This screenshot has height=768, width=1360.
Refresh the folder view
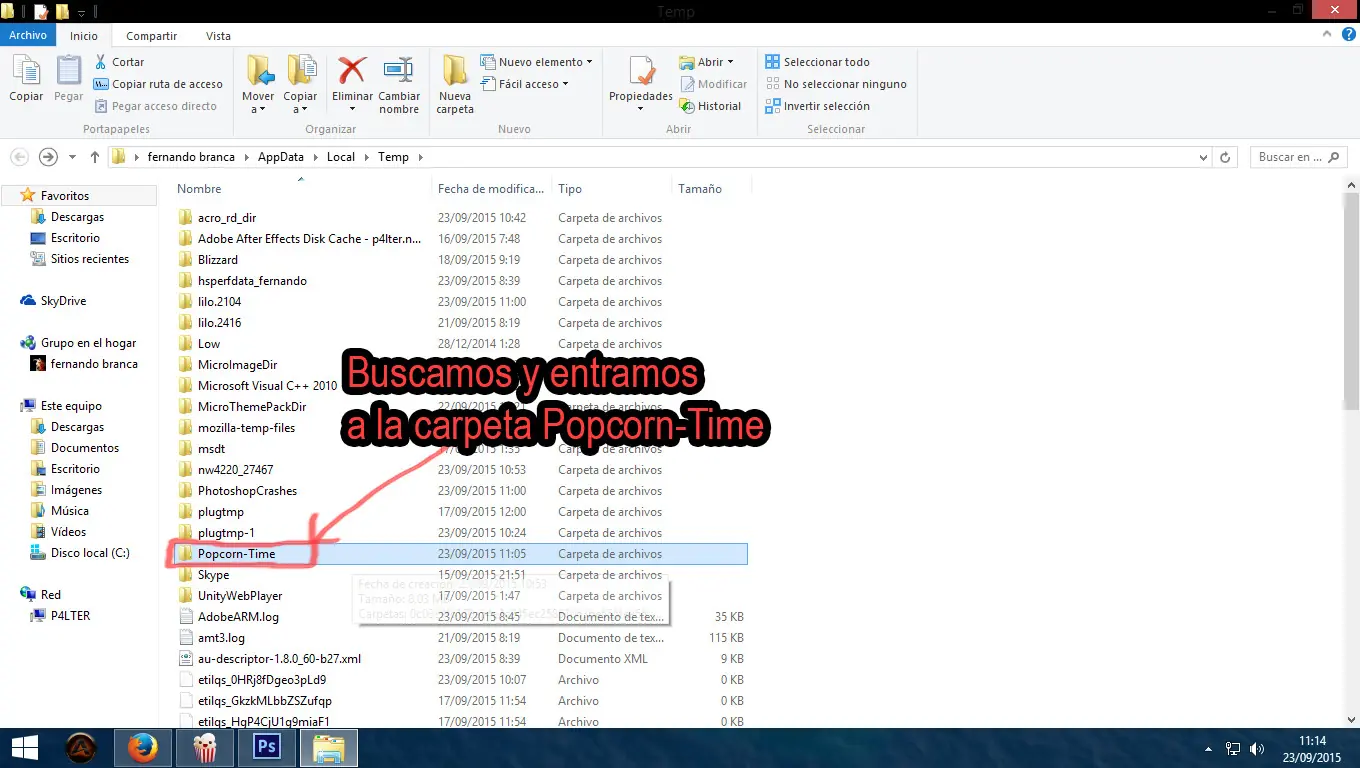[x=1225, y=157]
